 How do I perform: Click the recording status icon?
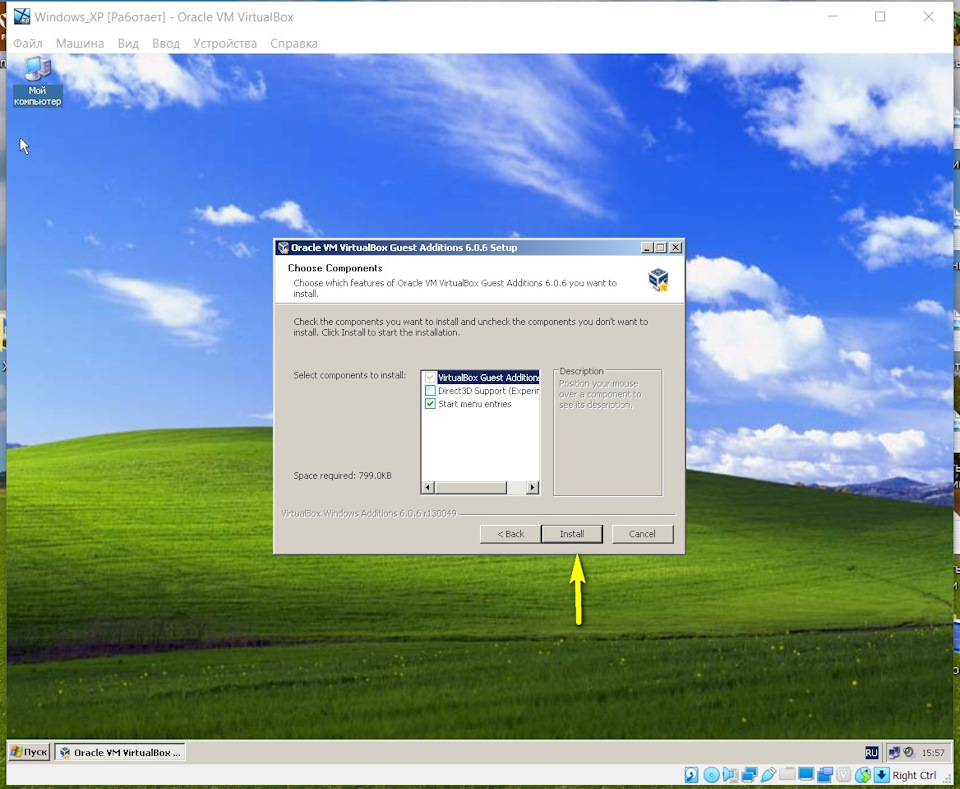[825, 775]
